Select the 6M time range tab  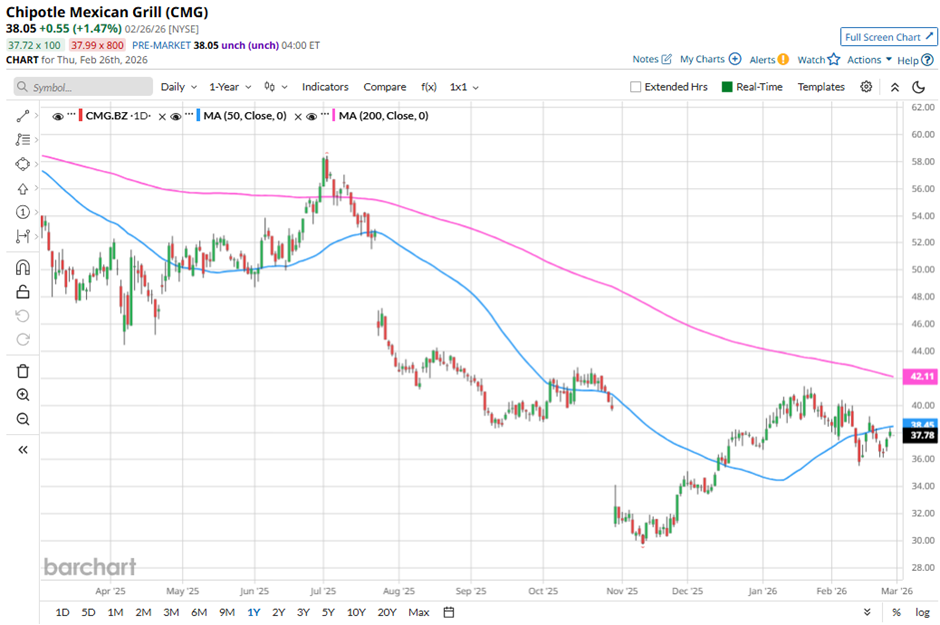coord(198,612)
